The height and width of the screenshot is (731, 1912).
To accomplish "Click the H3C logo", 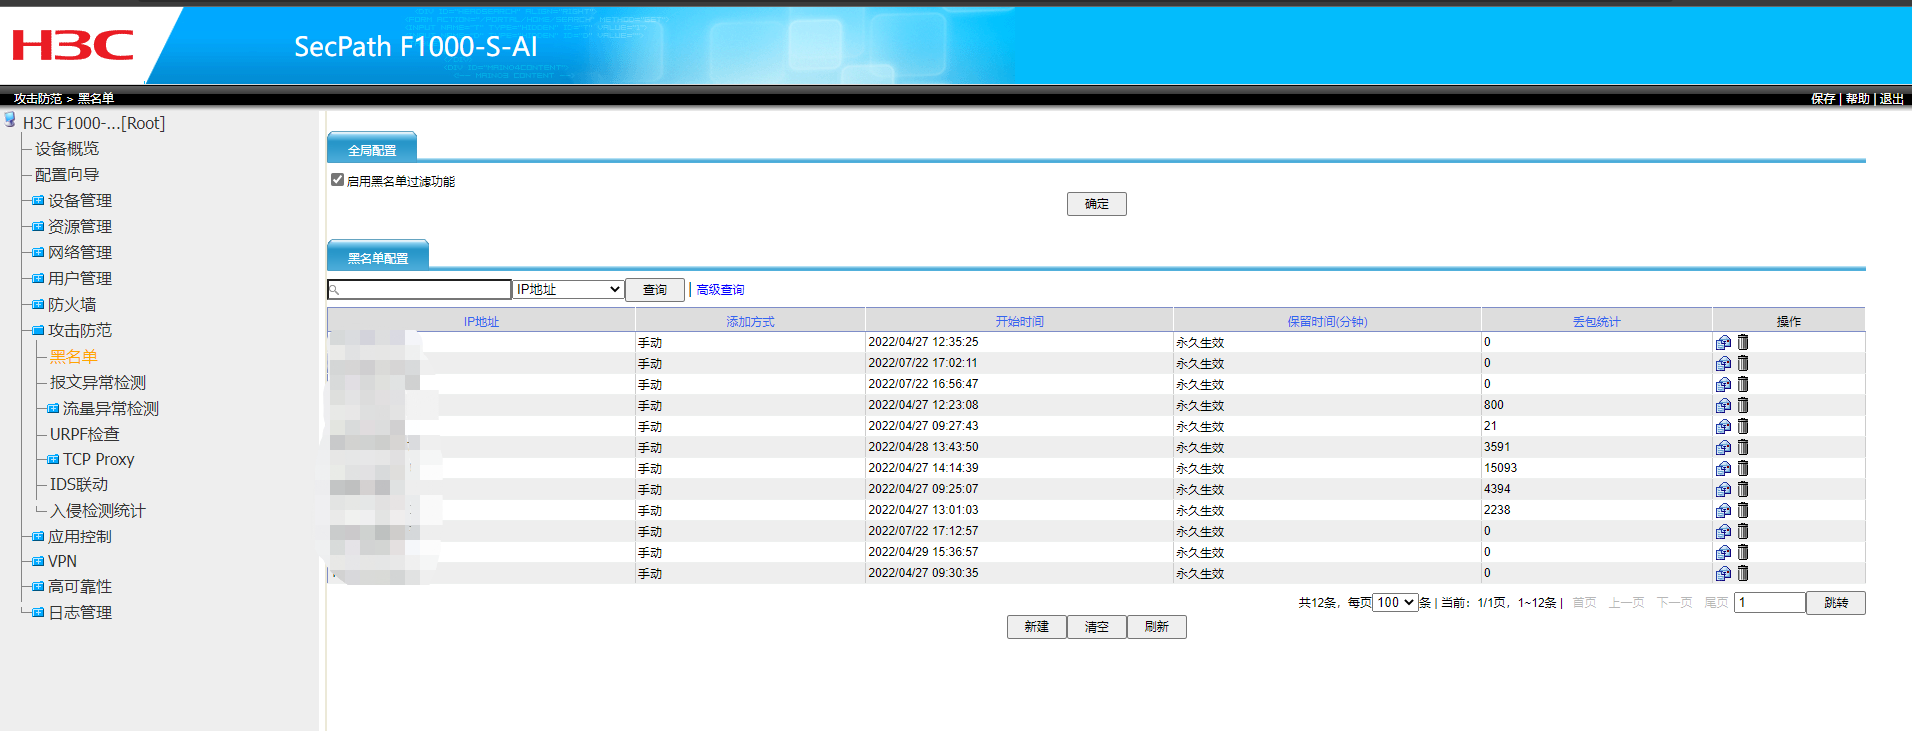I will (x=72, y=45).
